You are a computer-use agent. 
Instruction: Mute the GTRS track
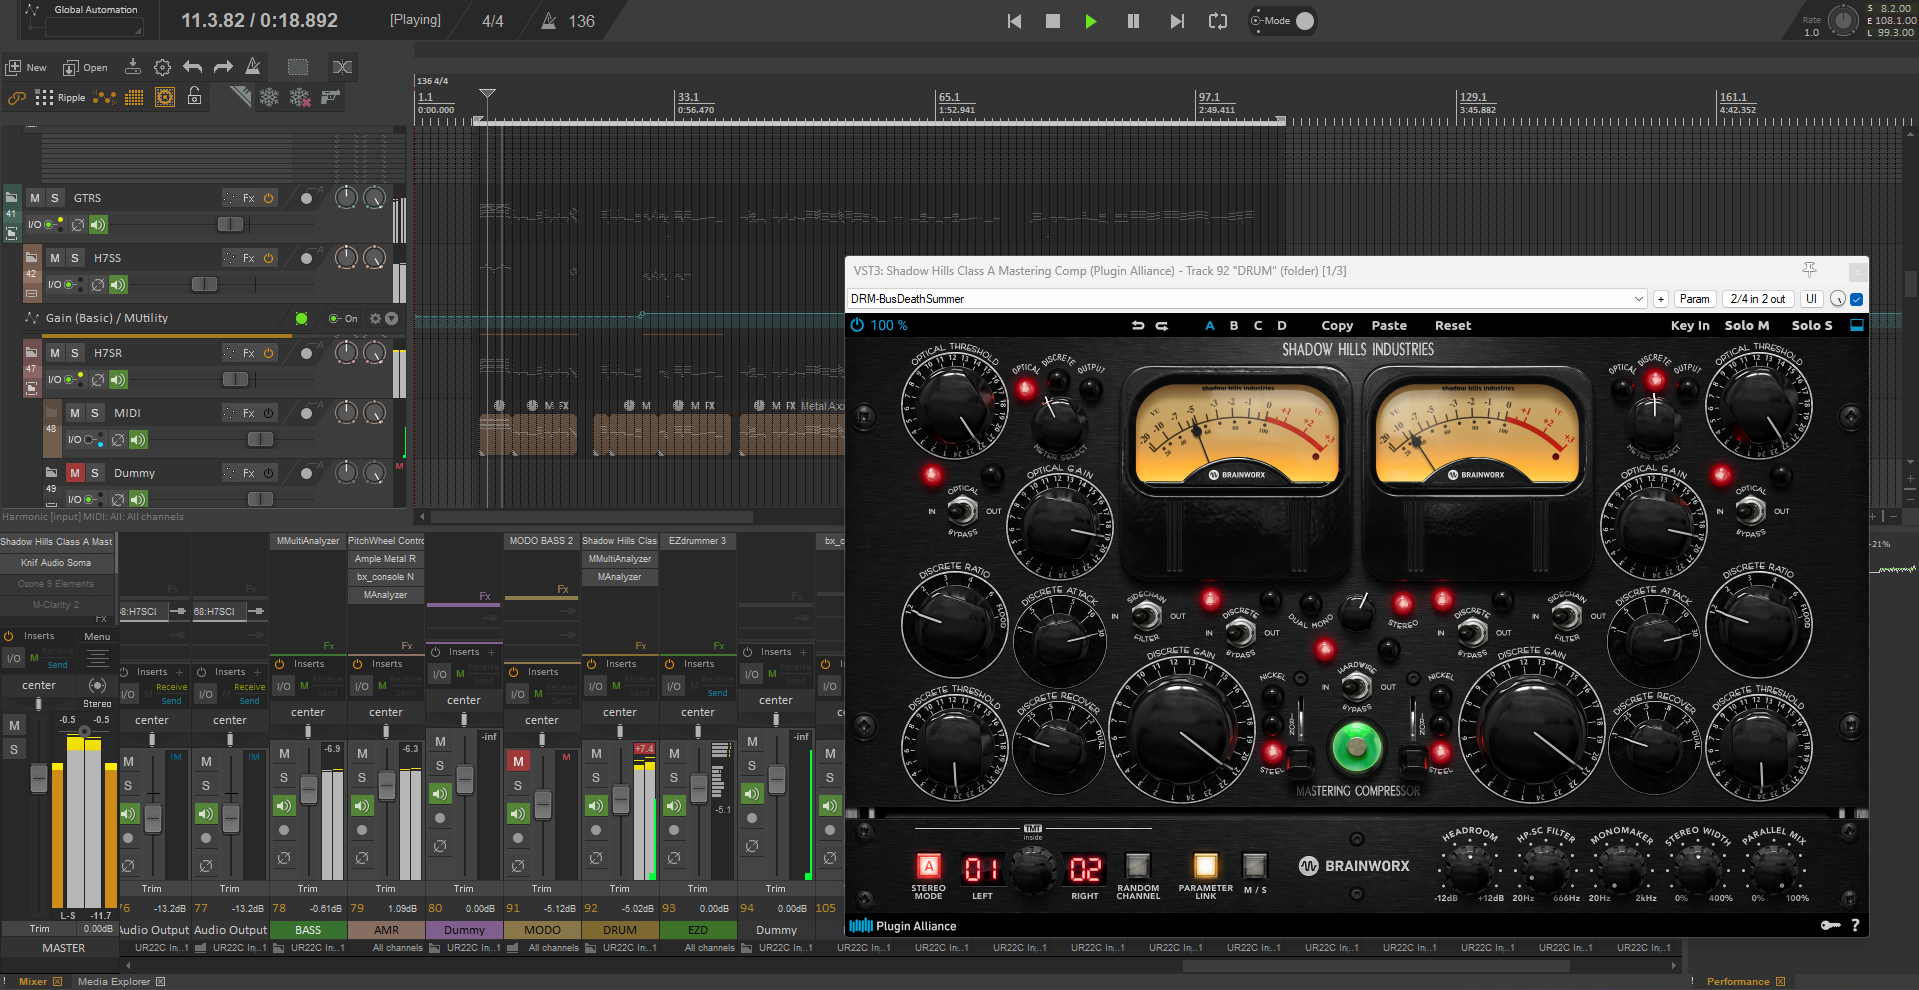[35, 198]
